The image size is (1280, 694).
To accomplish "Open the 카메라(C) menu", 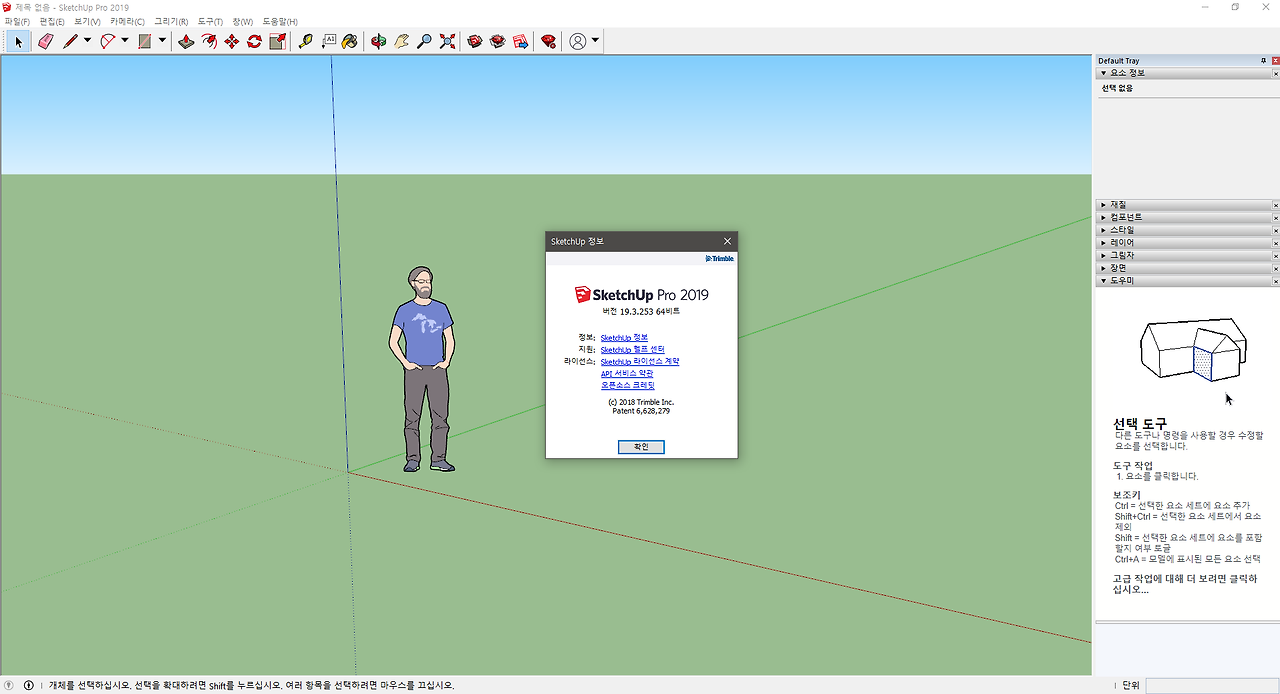I will click(127, 21).
